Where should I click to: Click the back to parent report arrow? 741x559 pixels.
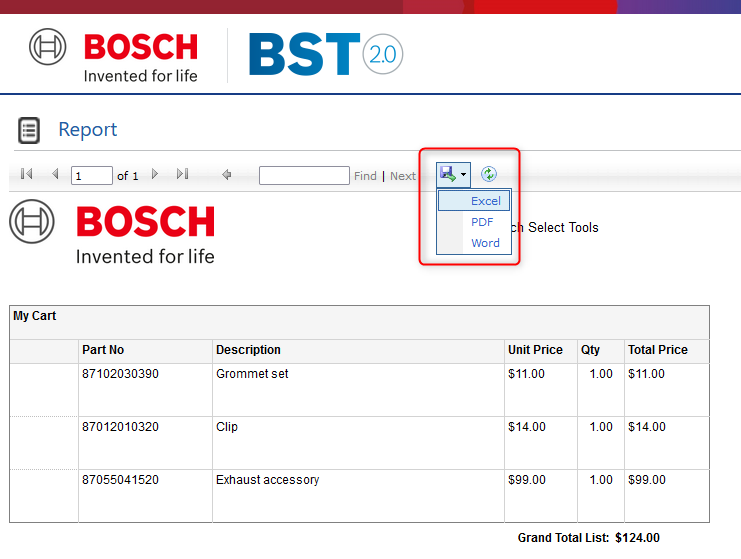click(x=227, y=175)
